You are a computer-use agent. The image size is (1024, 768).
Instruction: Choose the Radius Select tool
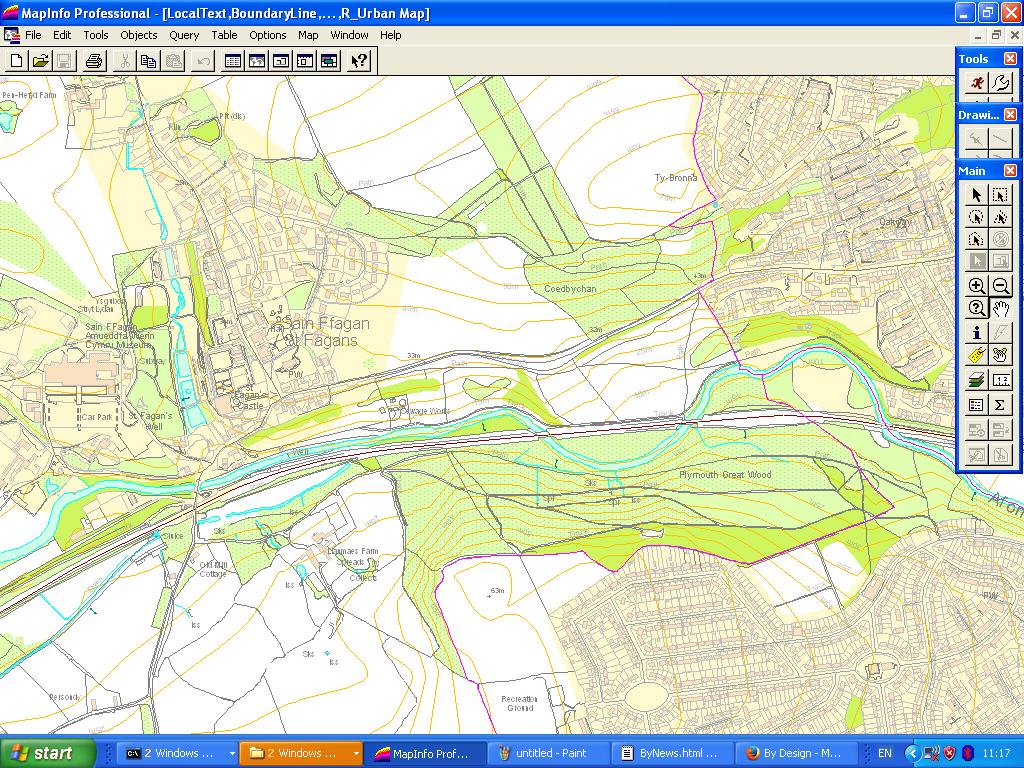click(976, 217)
